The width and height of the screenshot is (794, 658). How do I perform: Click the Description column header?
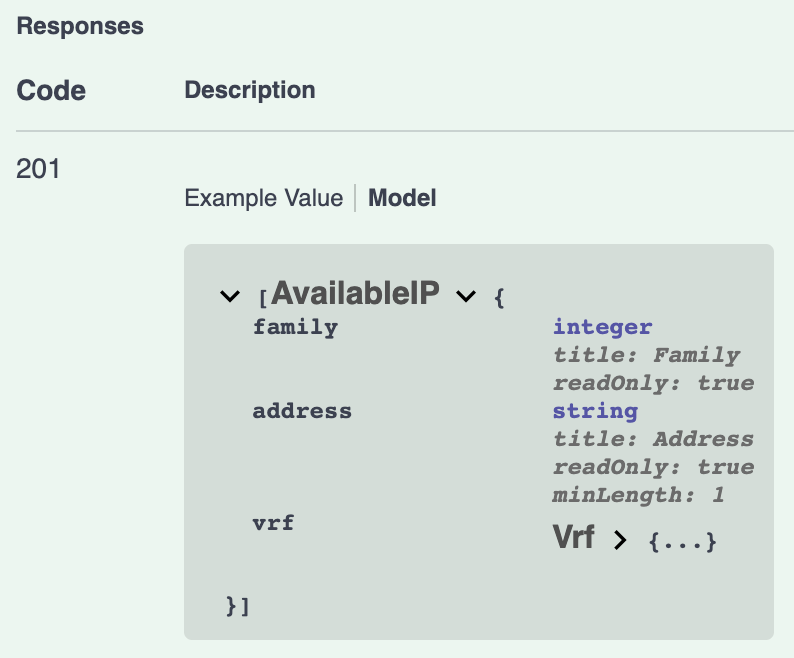[250, 90]
